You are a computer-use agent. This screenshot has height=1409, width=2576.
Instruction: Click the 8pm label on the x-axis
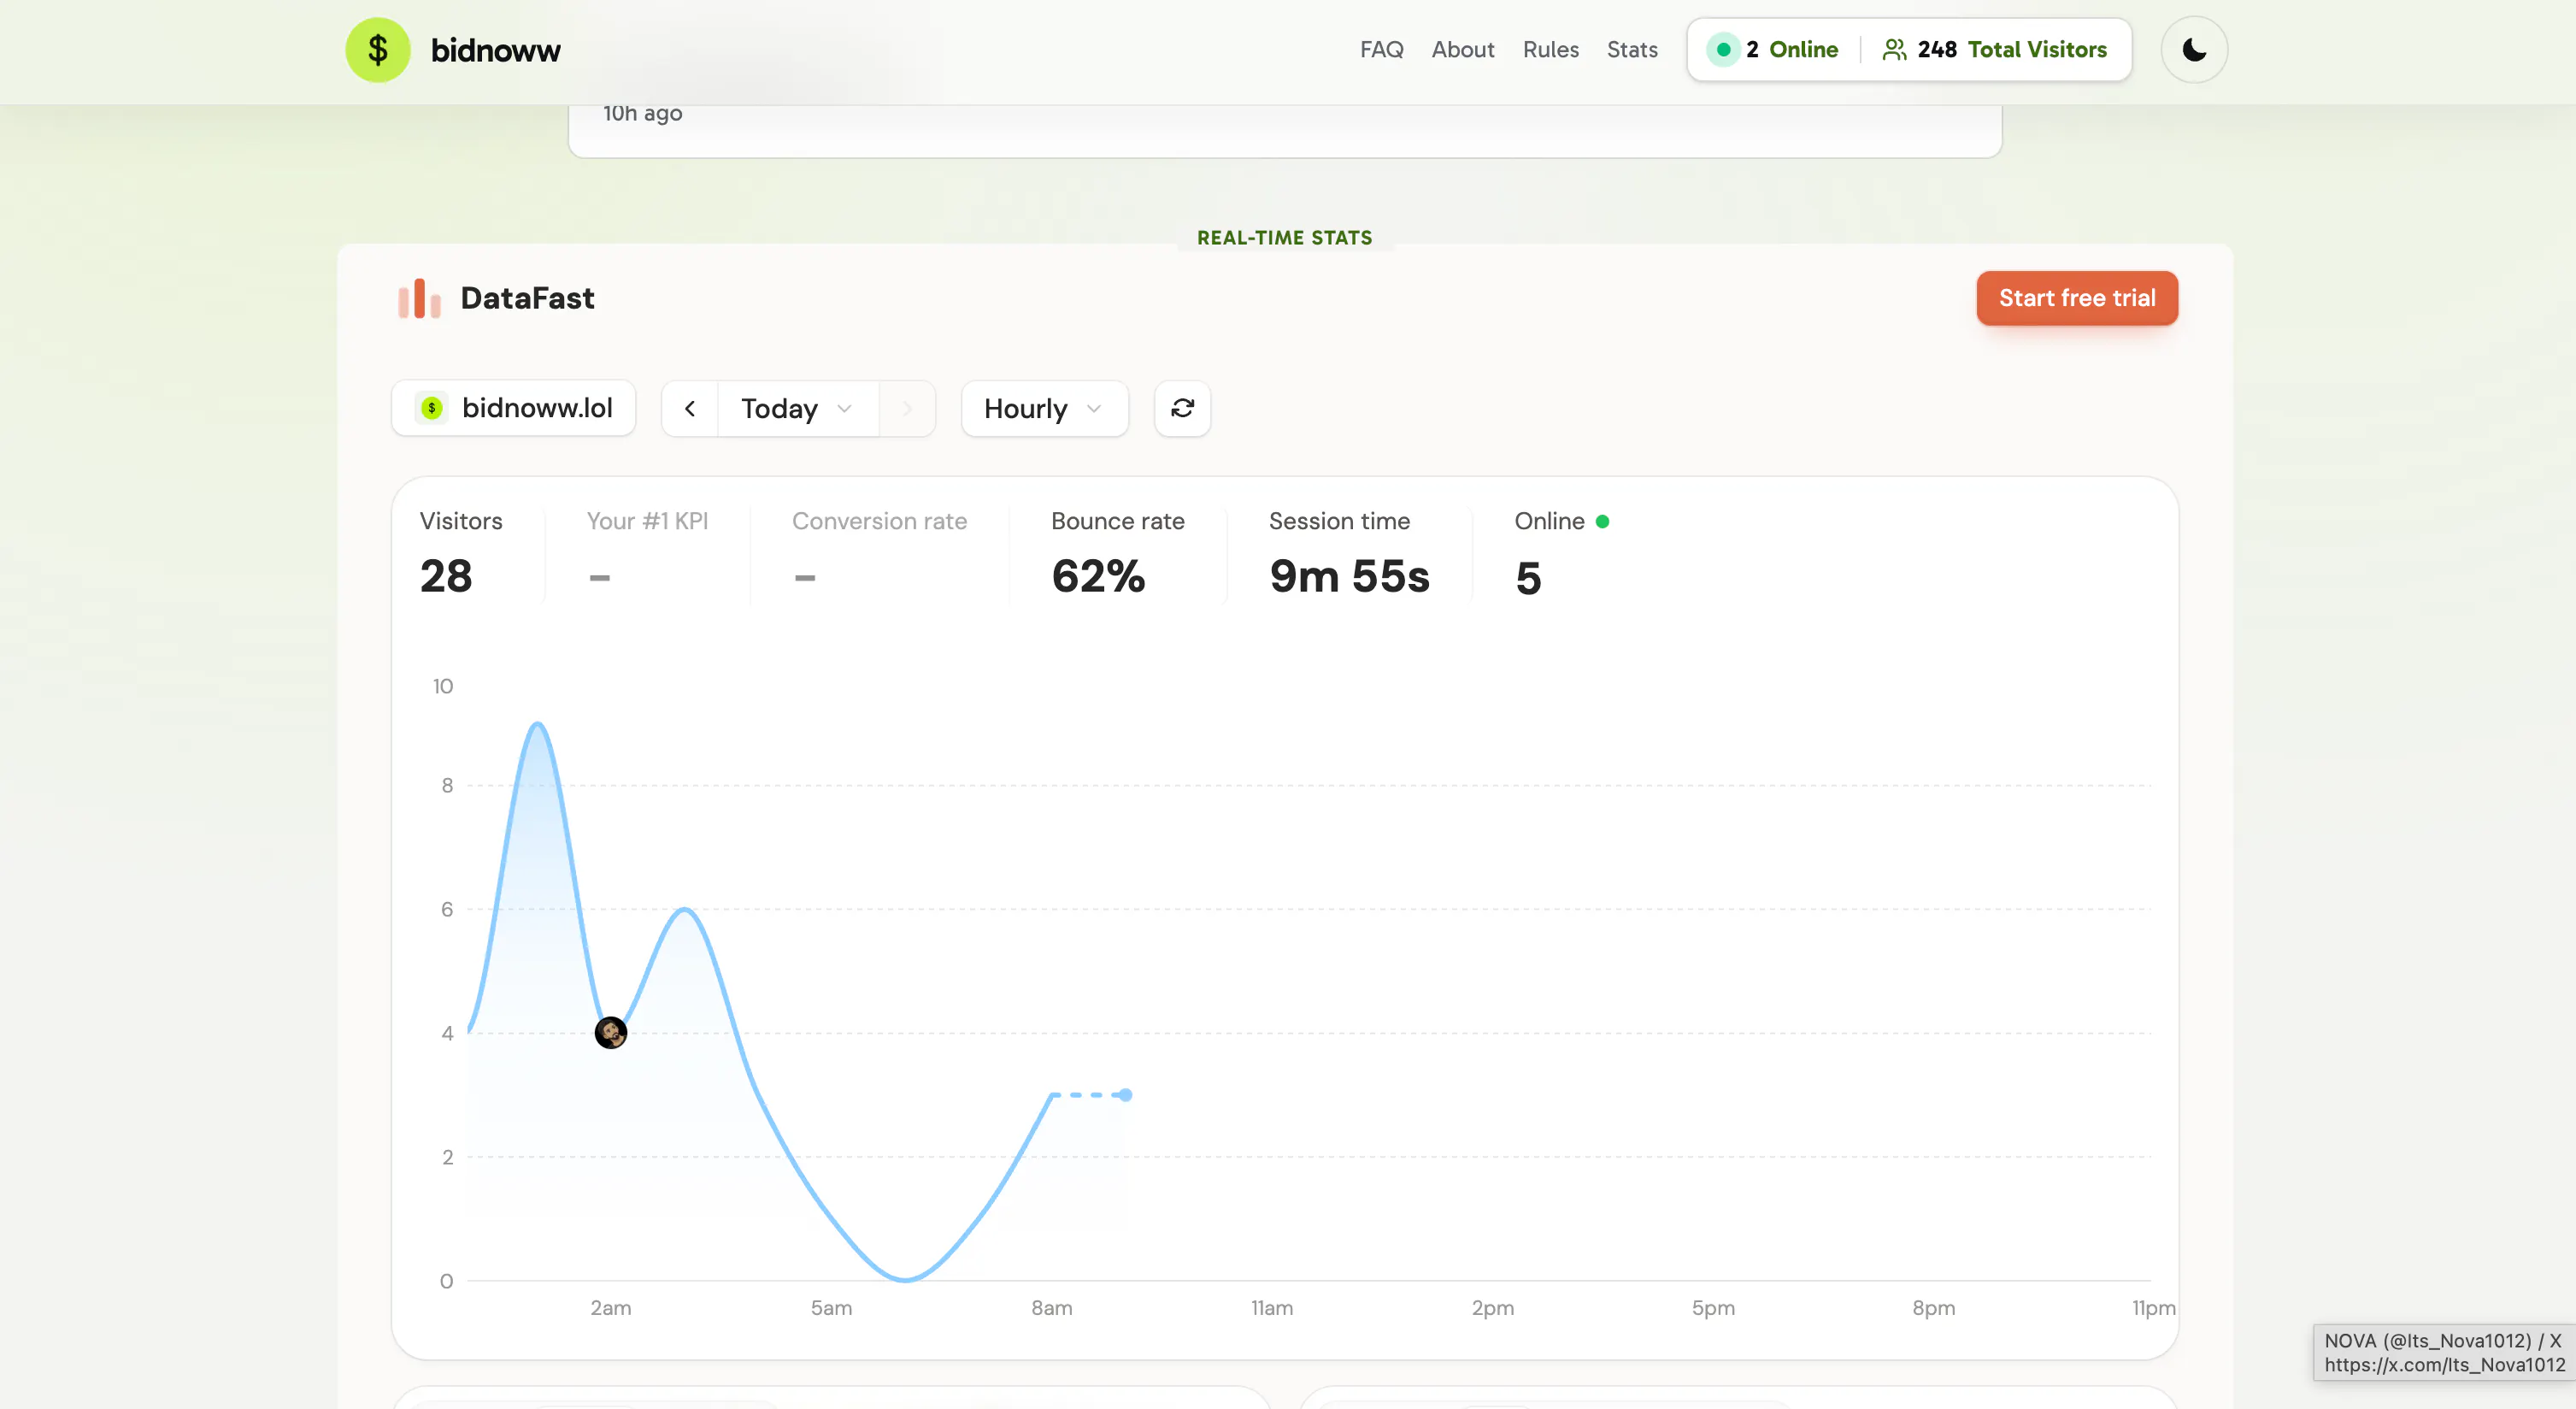tap(1933, 1308)
